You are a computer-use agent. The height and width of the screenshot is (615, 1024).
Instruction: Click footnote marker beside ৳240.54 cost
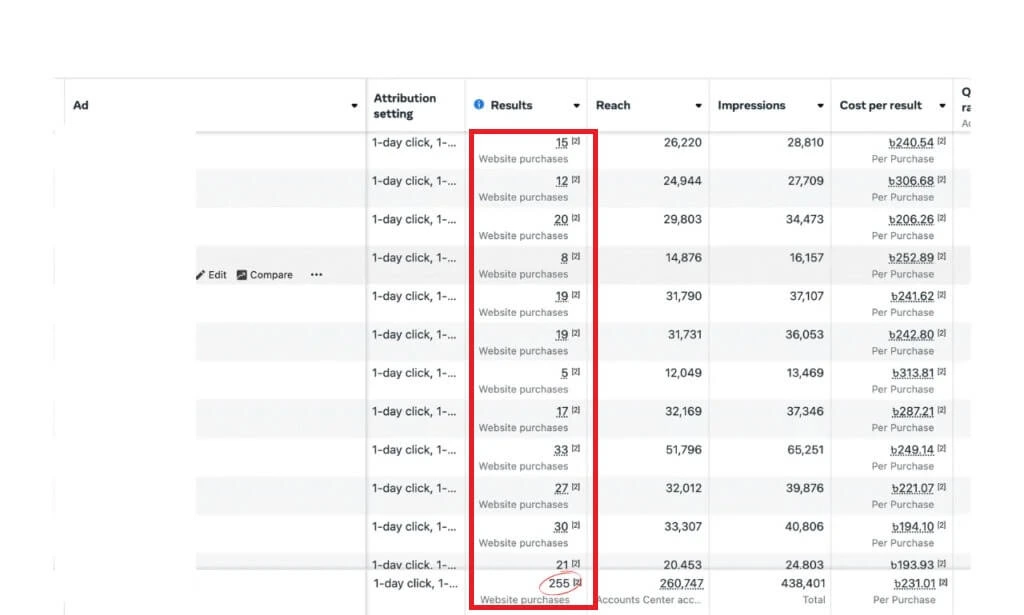coord(942,141)
